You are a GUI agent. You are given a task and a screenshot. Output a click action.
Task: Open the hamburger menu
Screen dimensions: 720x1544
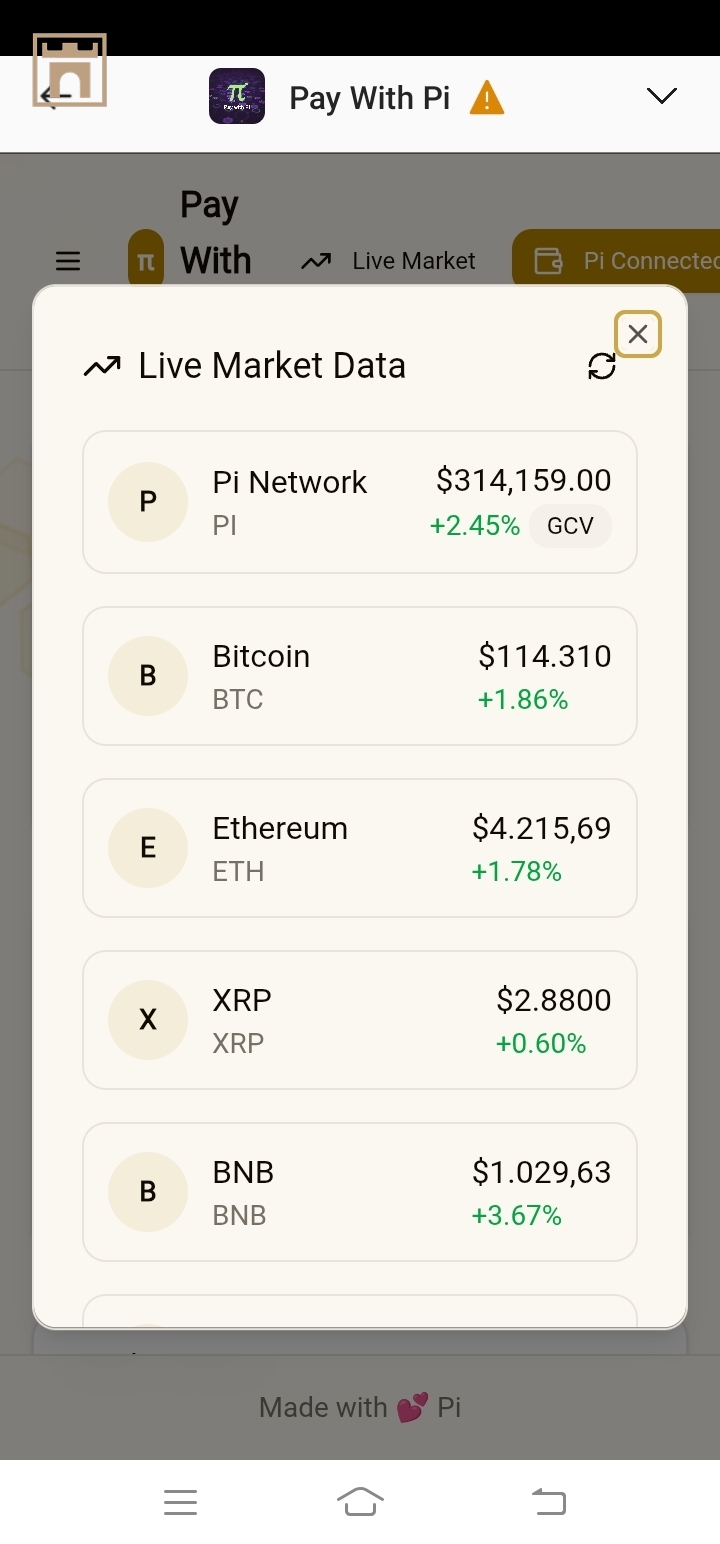coord(68,262)
